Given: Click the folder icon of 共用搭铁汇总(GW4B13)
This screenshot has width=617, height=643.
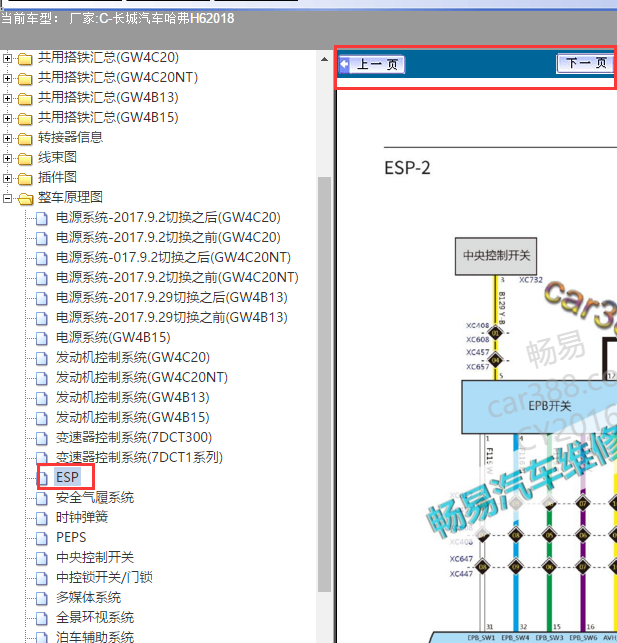Looking at the screenshot, I should [x=25, y=99].
